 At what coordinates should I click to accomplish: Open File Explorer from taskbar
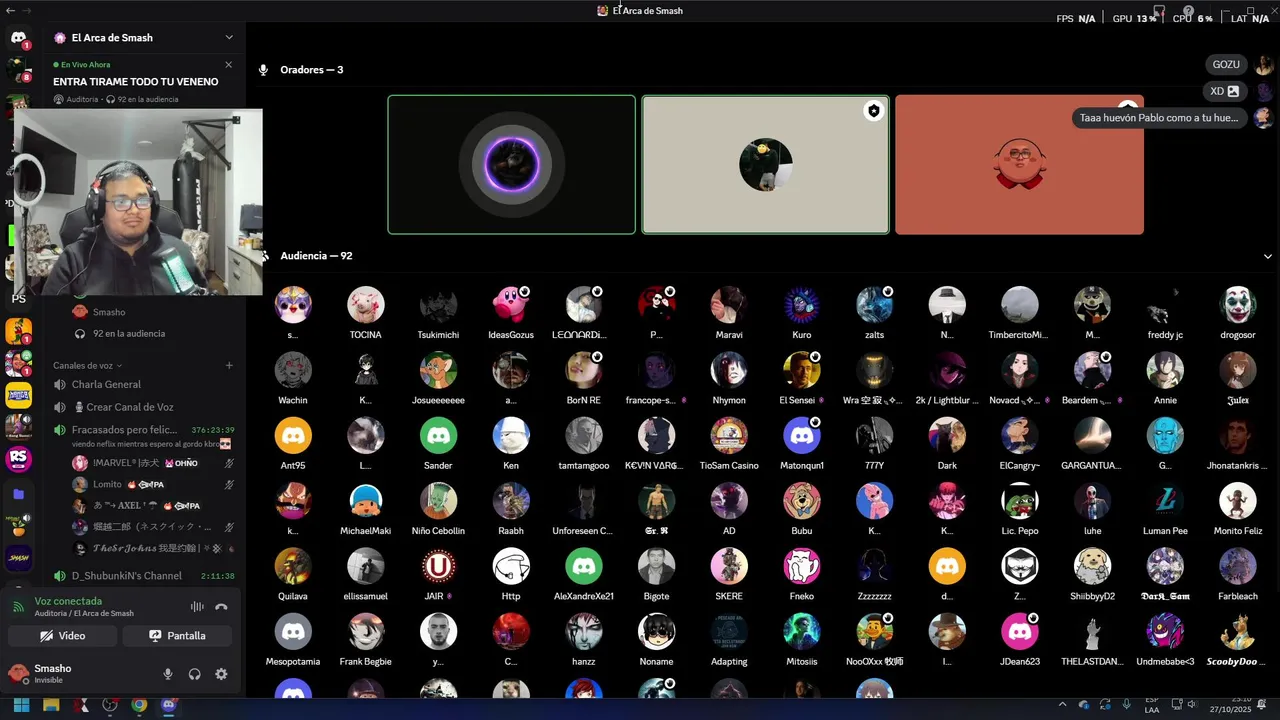[x=51, y=705]
